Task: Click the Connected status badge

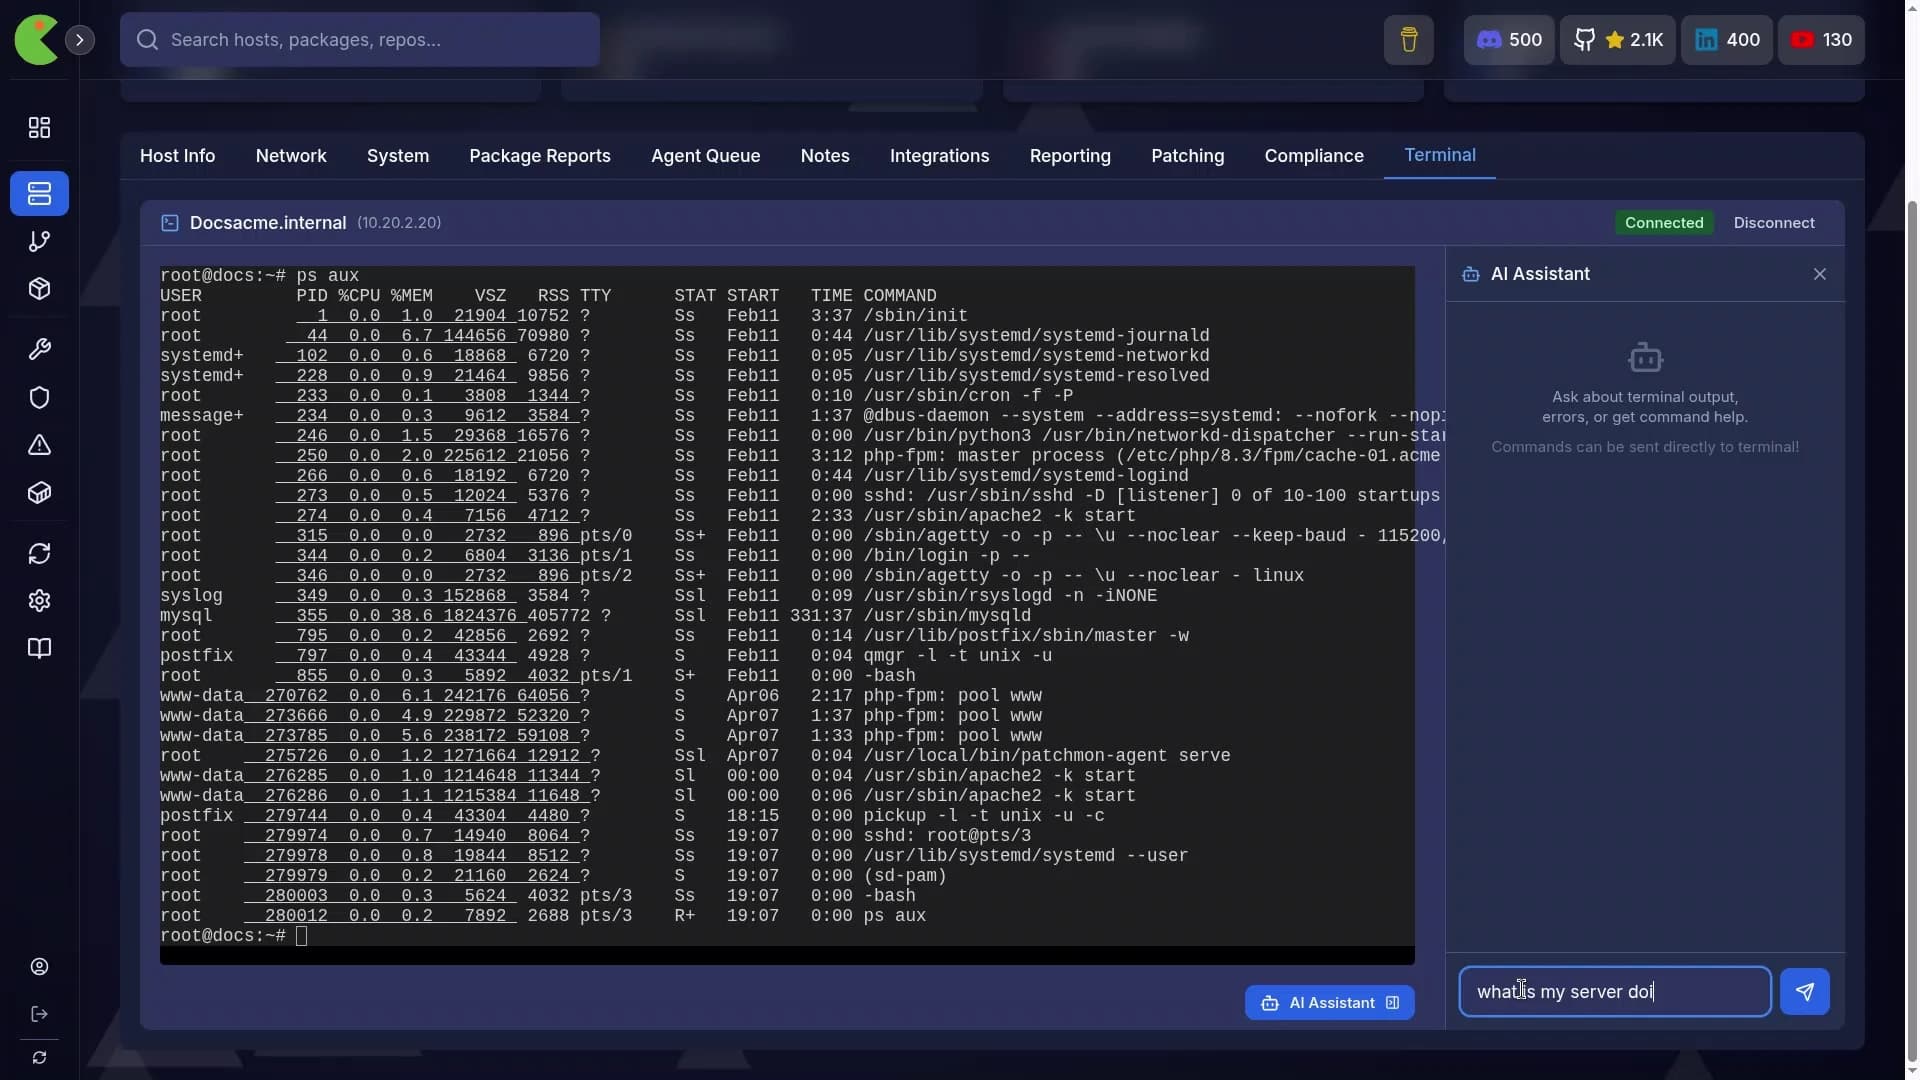Action: coord(1664,223)
